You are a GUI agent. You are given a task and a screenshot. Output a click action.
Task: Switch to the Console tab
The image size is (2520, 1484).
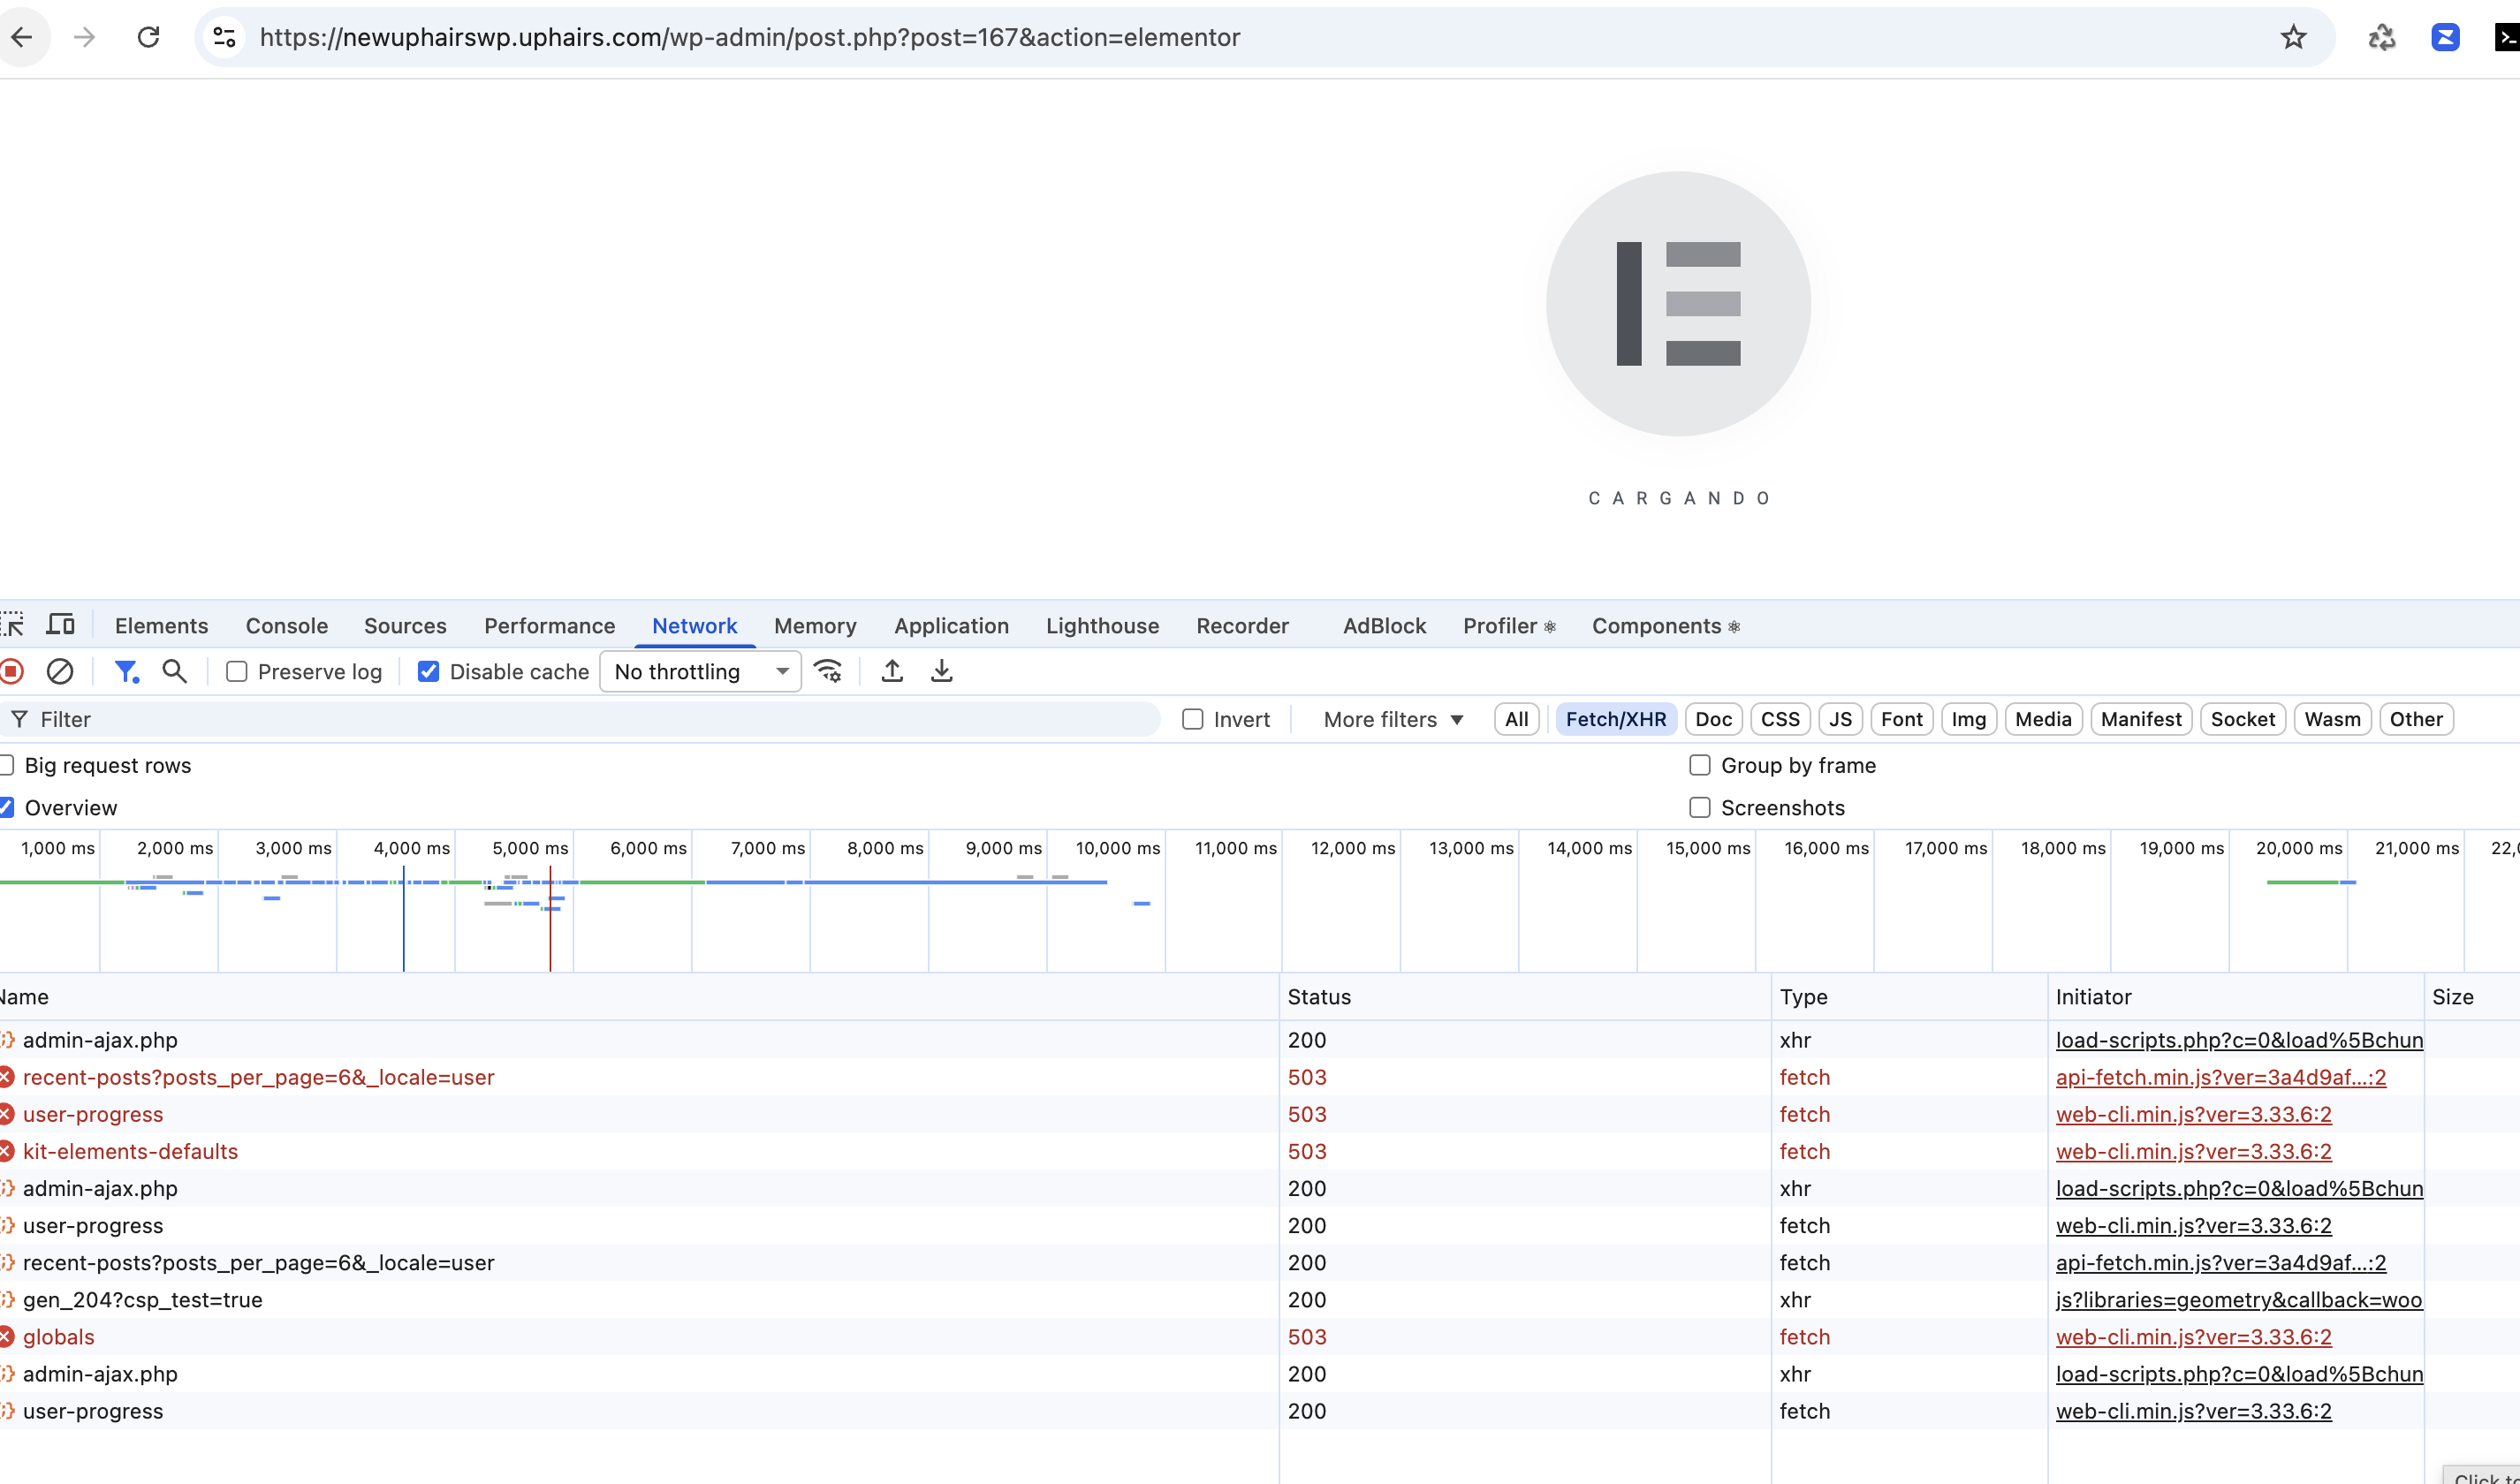pos(286,626)
